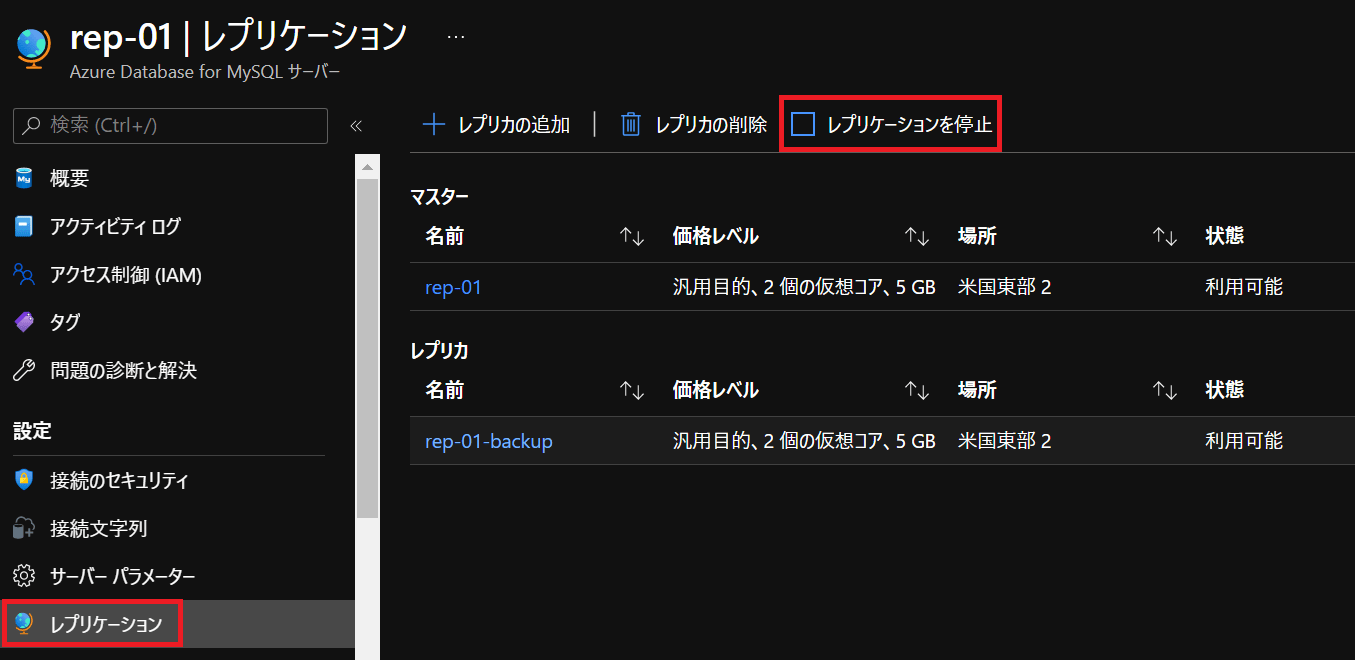Click the 接続文字列 icon
This screenshot has height=660, width=1355.
[x=24, y=528]
